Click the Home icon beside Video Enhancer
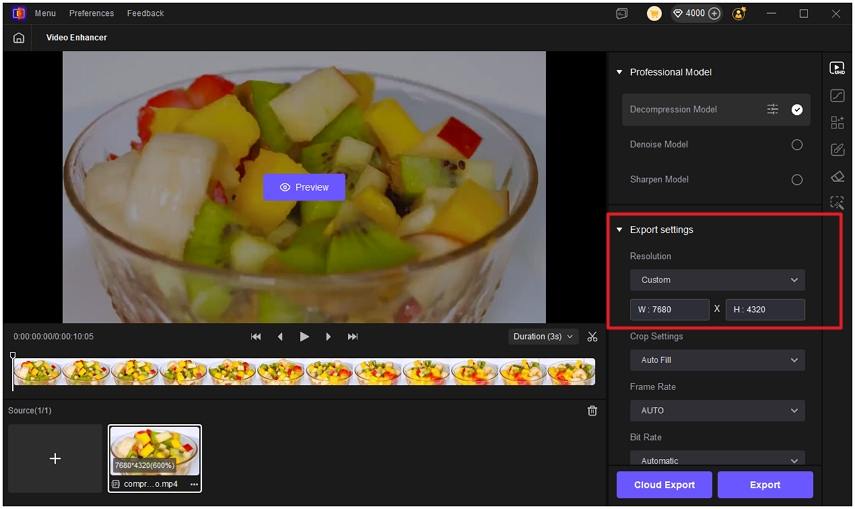Screen dimensions: 855x509 (18, 38)
